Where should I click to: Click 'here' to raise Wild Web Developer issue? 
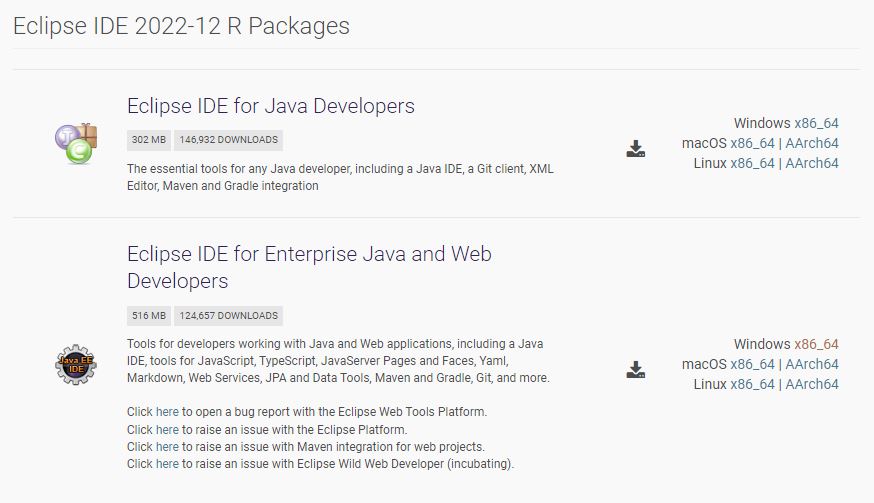[167, 464]
